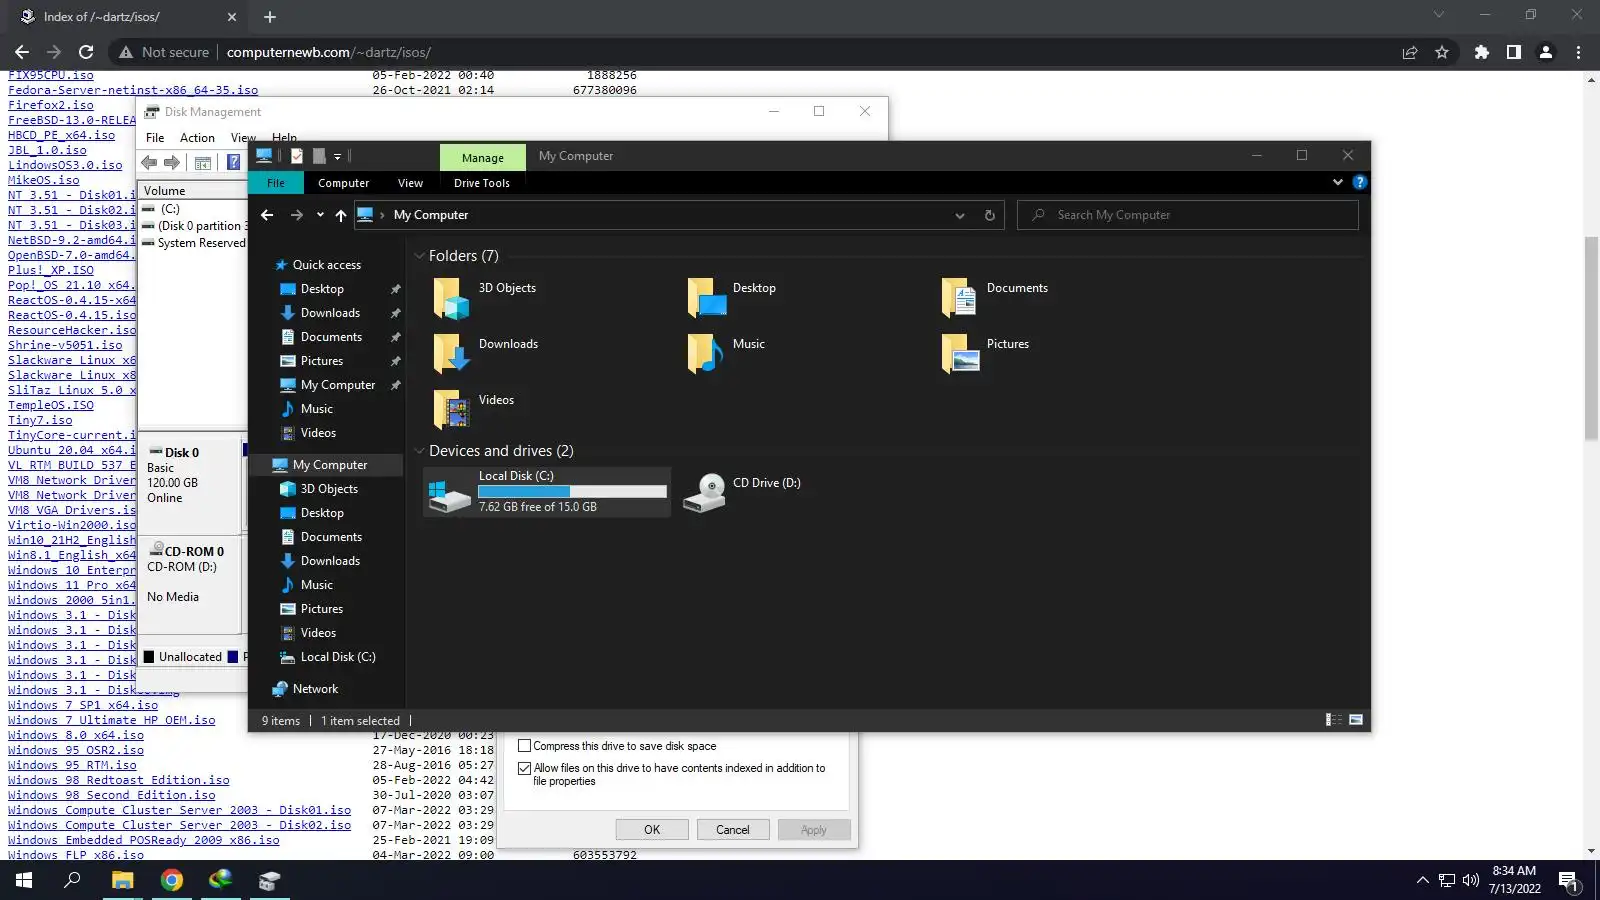
Task: Click Disk Management show/hide console tree icon
Action: tap(203, 162)
